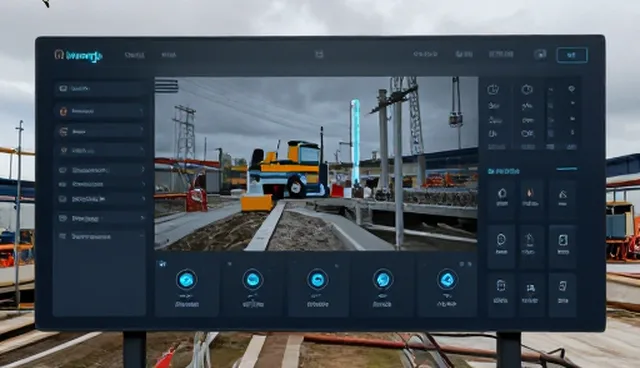Click the outlined blue button at top right
The width and height of the screenshot is (640, 368).
[x=572, y=55]
